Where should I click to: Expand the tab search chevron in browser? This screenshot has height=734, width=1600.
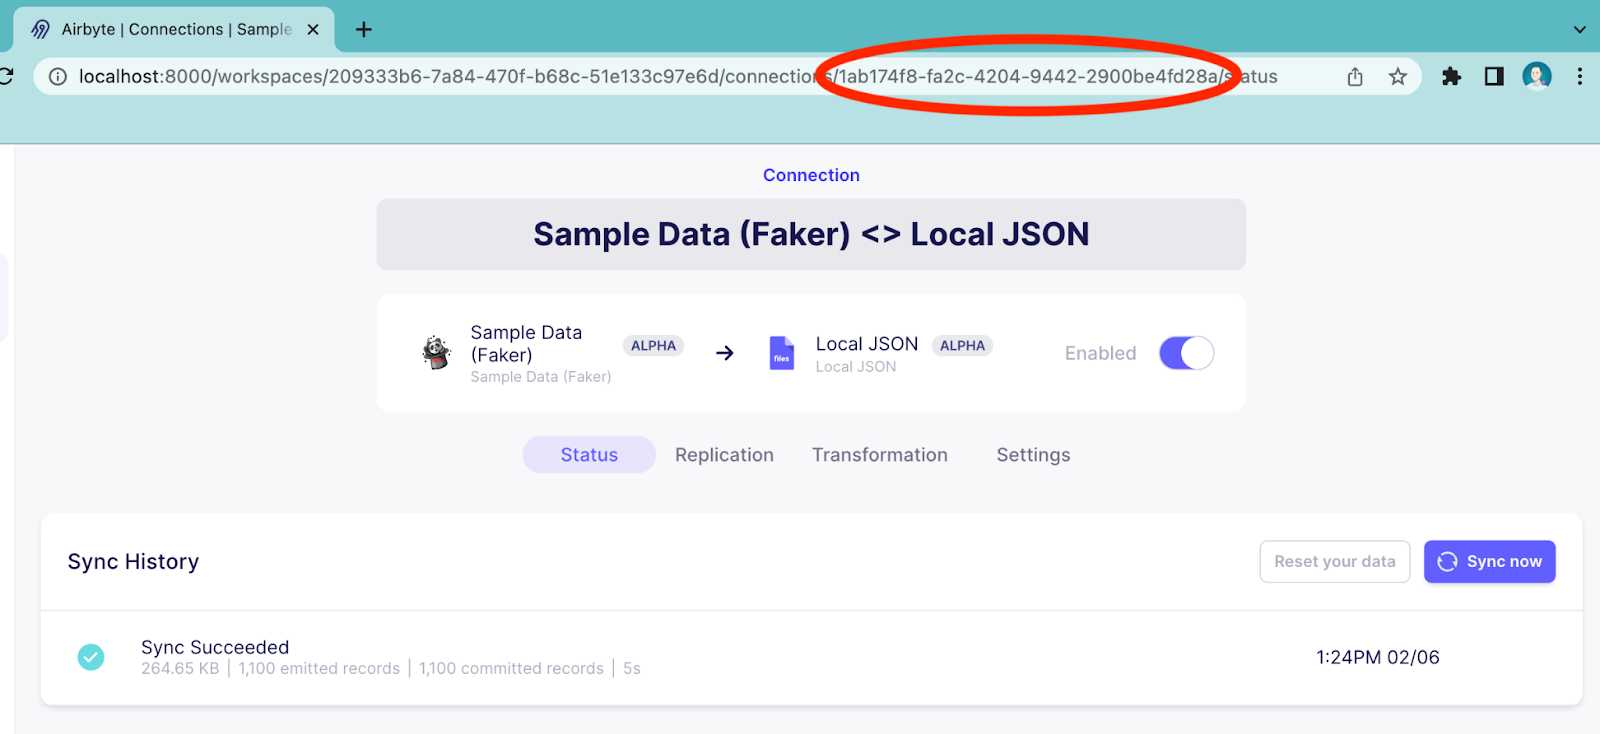[1579, 29]
